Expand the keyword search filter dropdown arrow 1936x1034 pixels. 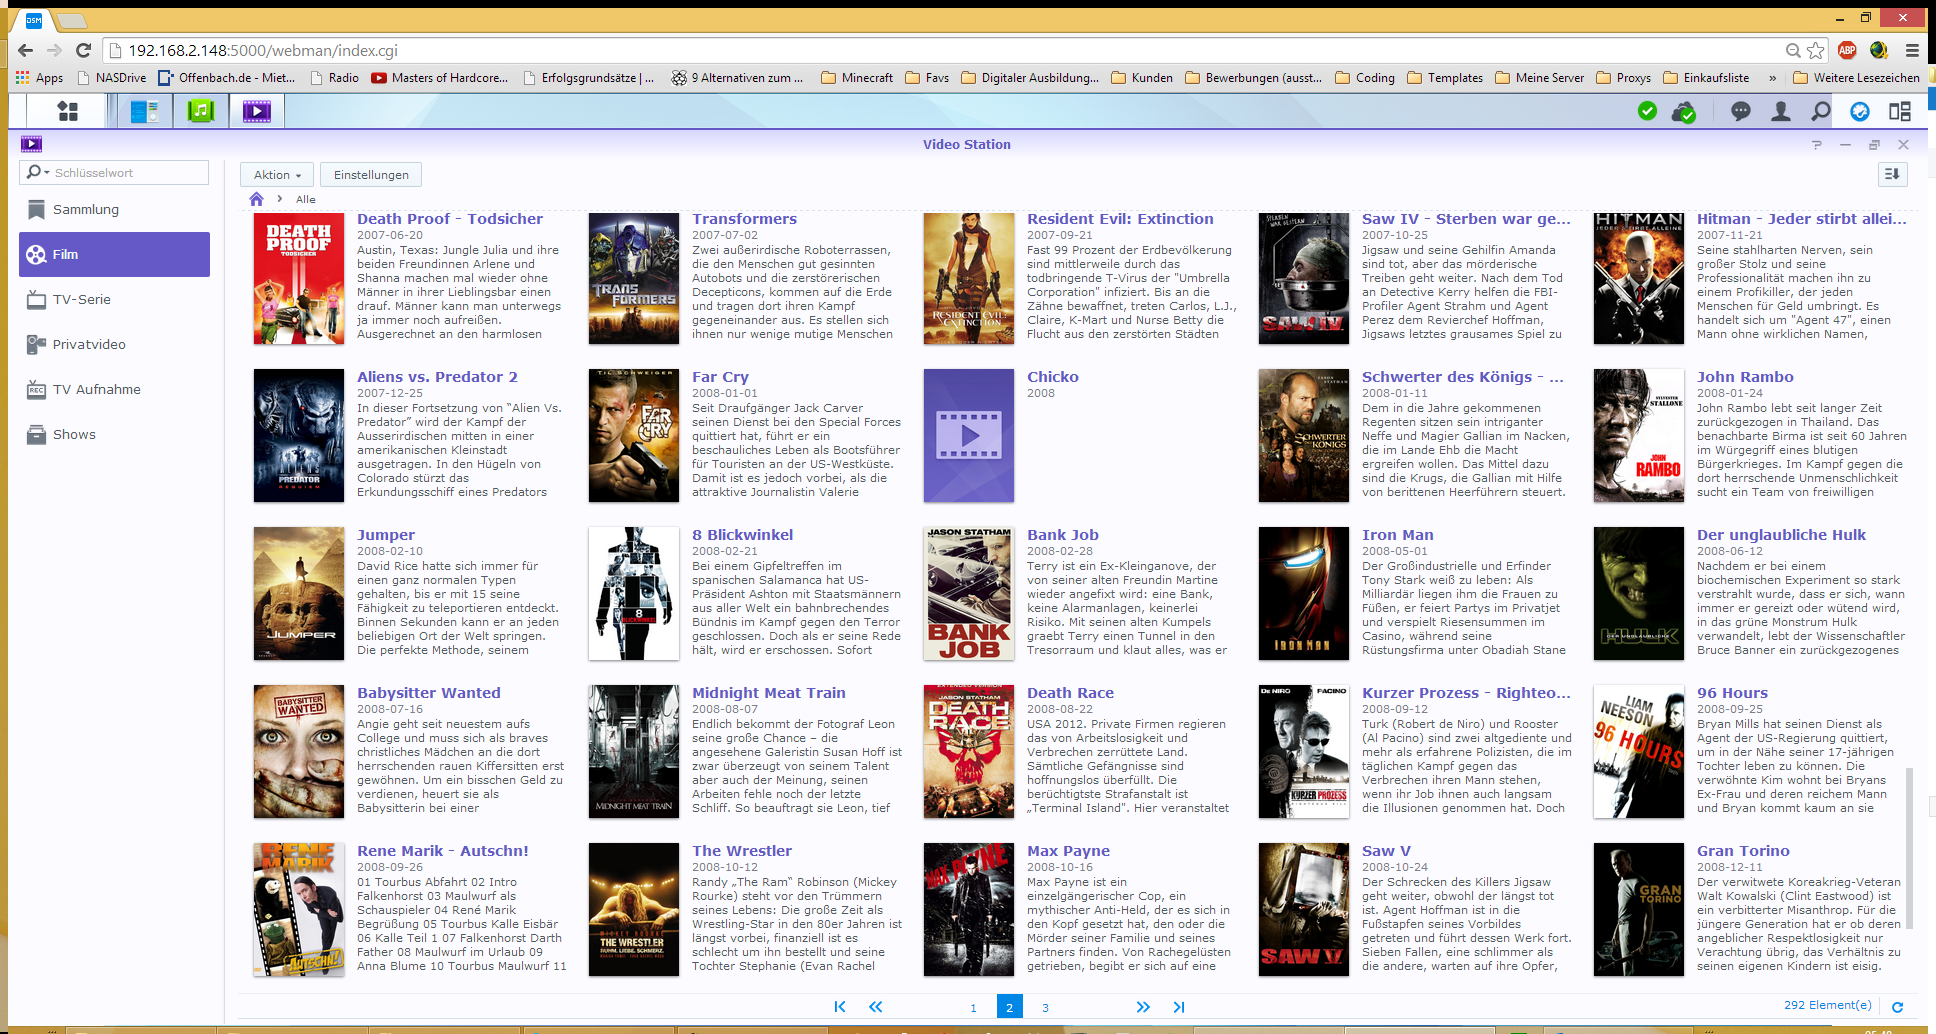pos(46,172)
